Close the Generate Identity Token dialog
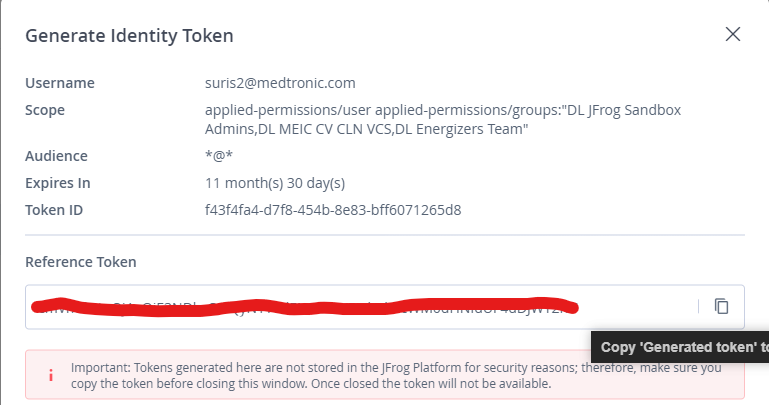This screenshot has height=406, width=770. click(x=733, y=34)
